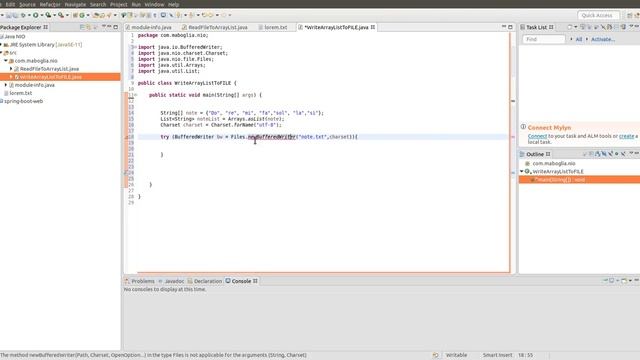This screenshot has height=360, width=640.
Task: Click the New Task icon in Task List
Action: [570, 27]
